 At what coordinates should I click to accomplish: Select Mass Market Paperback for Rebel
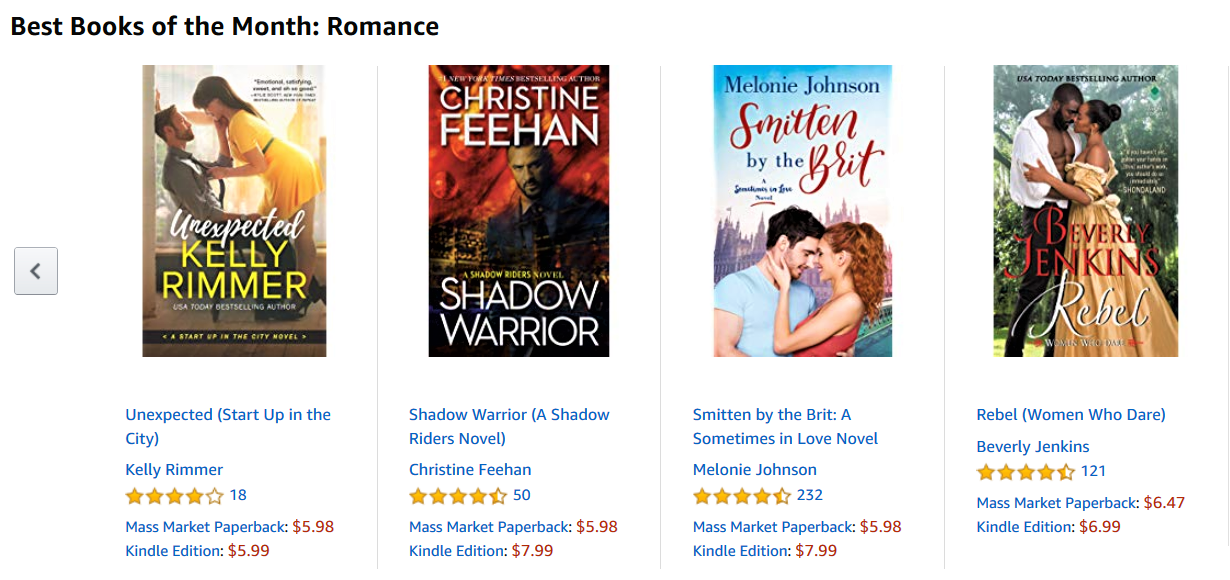pyautogui.click(x=1057, y=503)
